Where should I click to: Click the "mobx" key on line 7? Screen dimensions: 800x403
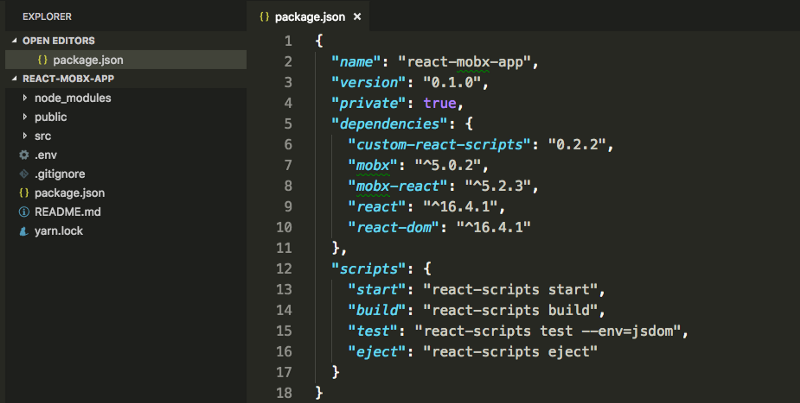372,165
